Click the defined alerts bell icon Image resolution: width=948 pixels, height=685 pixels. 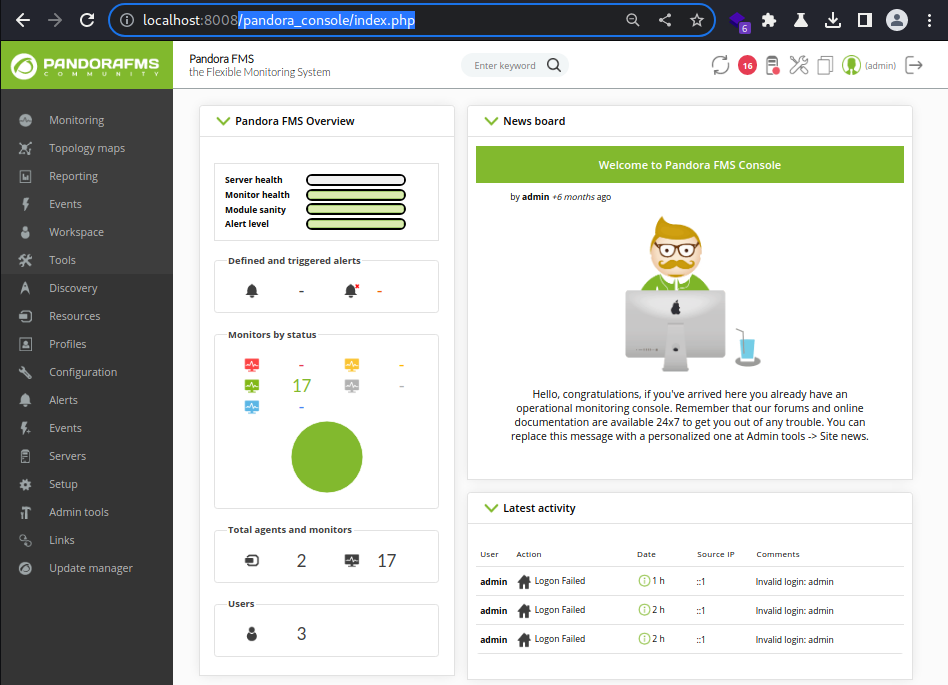(252, 291)
